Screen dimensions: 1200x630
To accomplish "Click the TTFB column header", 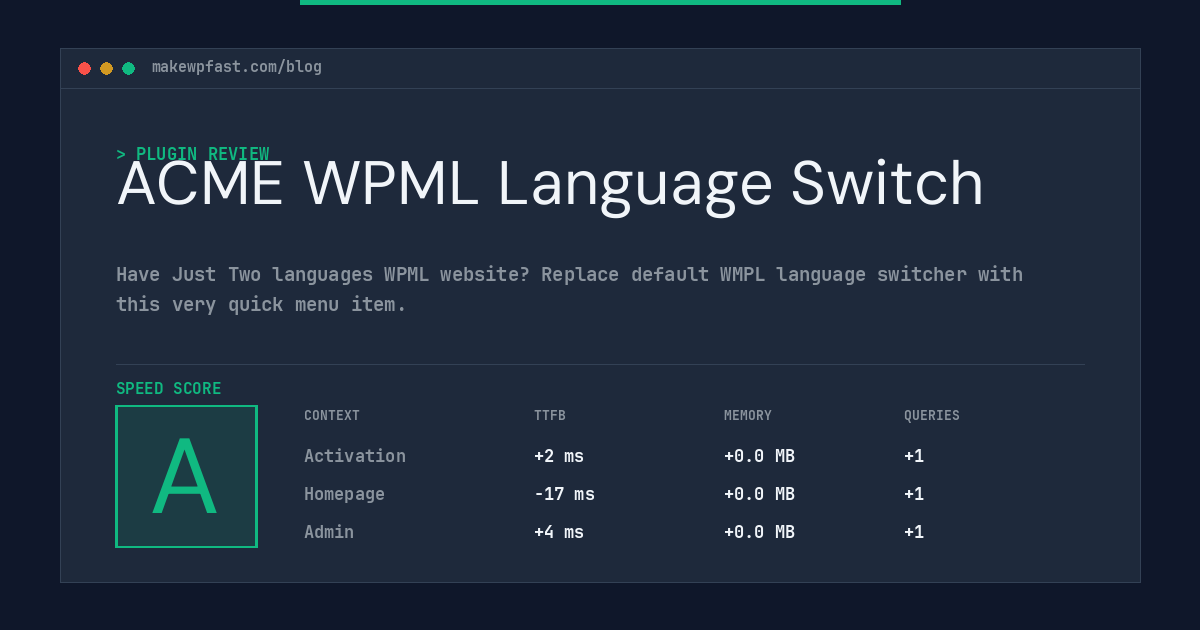I will [550, 416].
